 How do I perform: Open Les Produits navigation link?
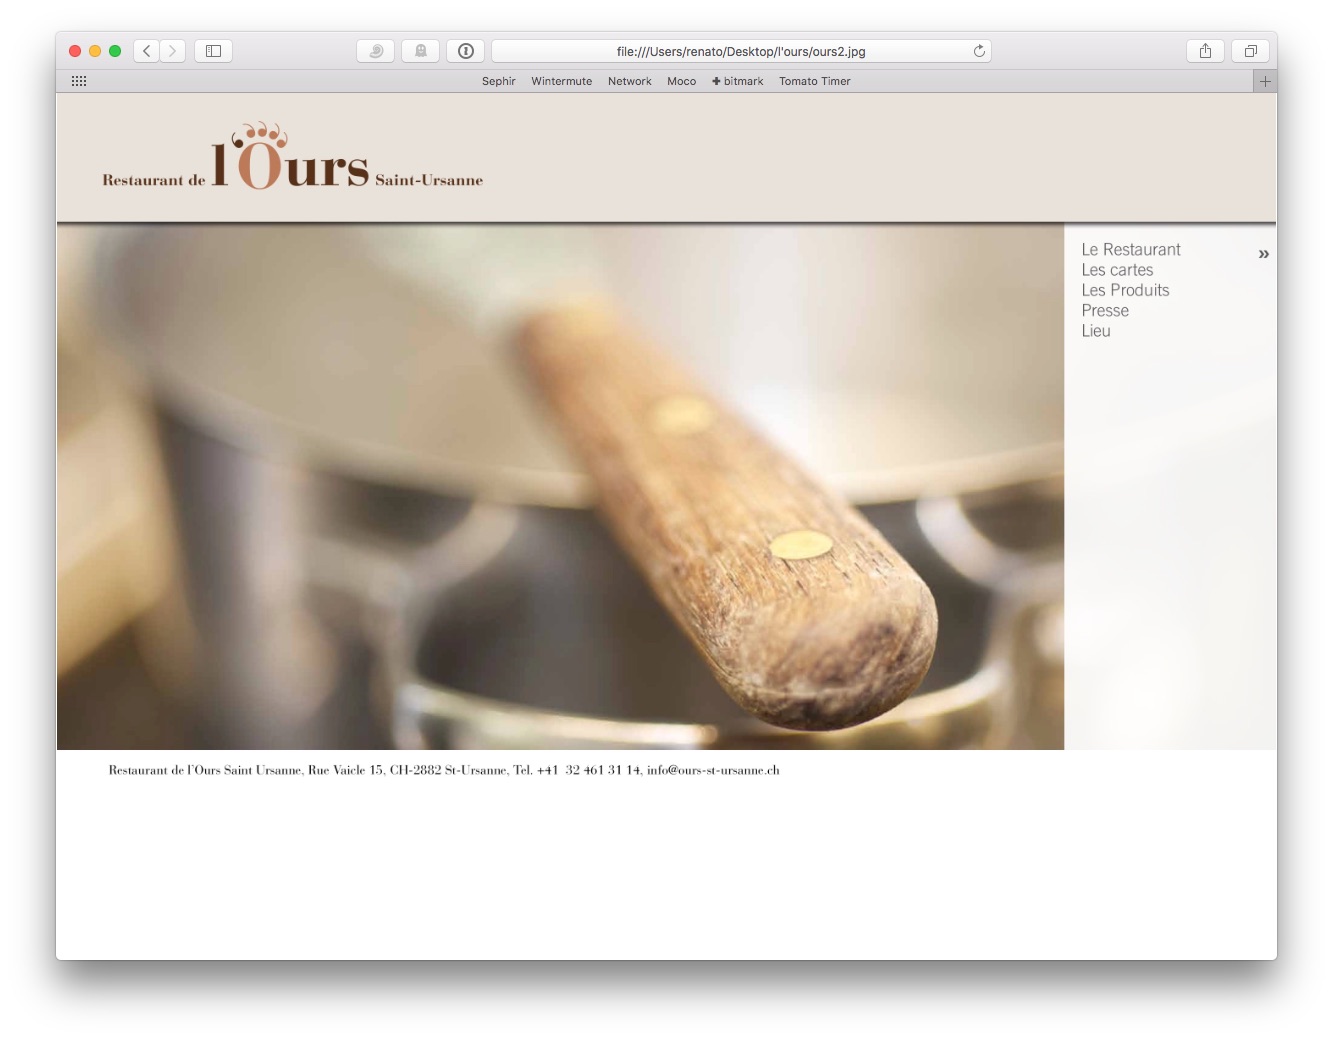[x=1125, y=290]
